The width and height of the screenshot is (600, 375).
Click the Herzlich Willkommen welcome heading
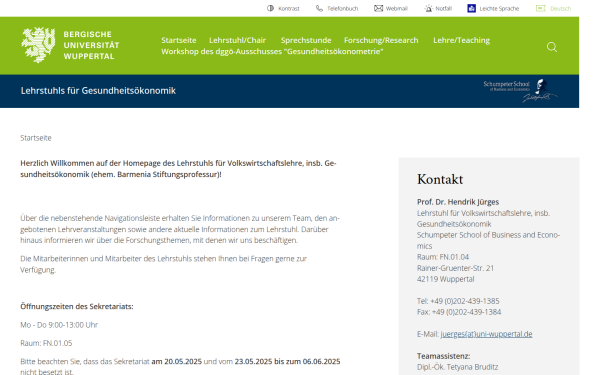(178, 169)
